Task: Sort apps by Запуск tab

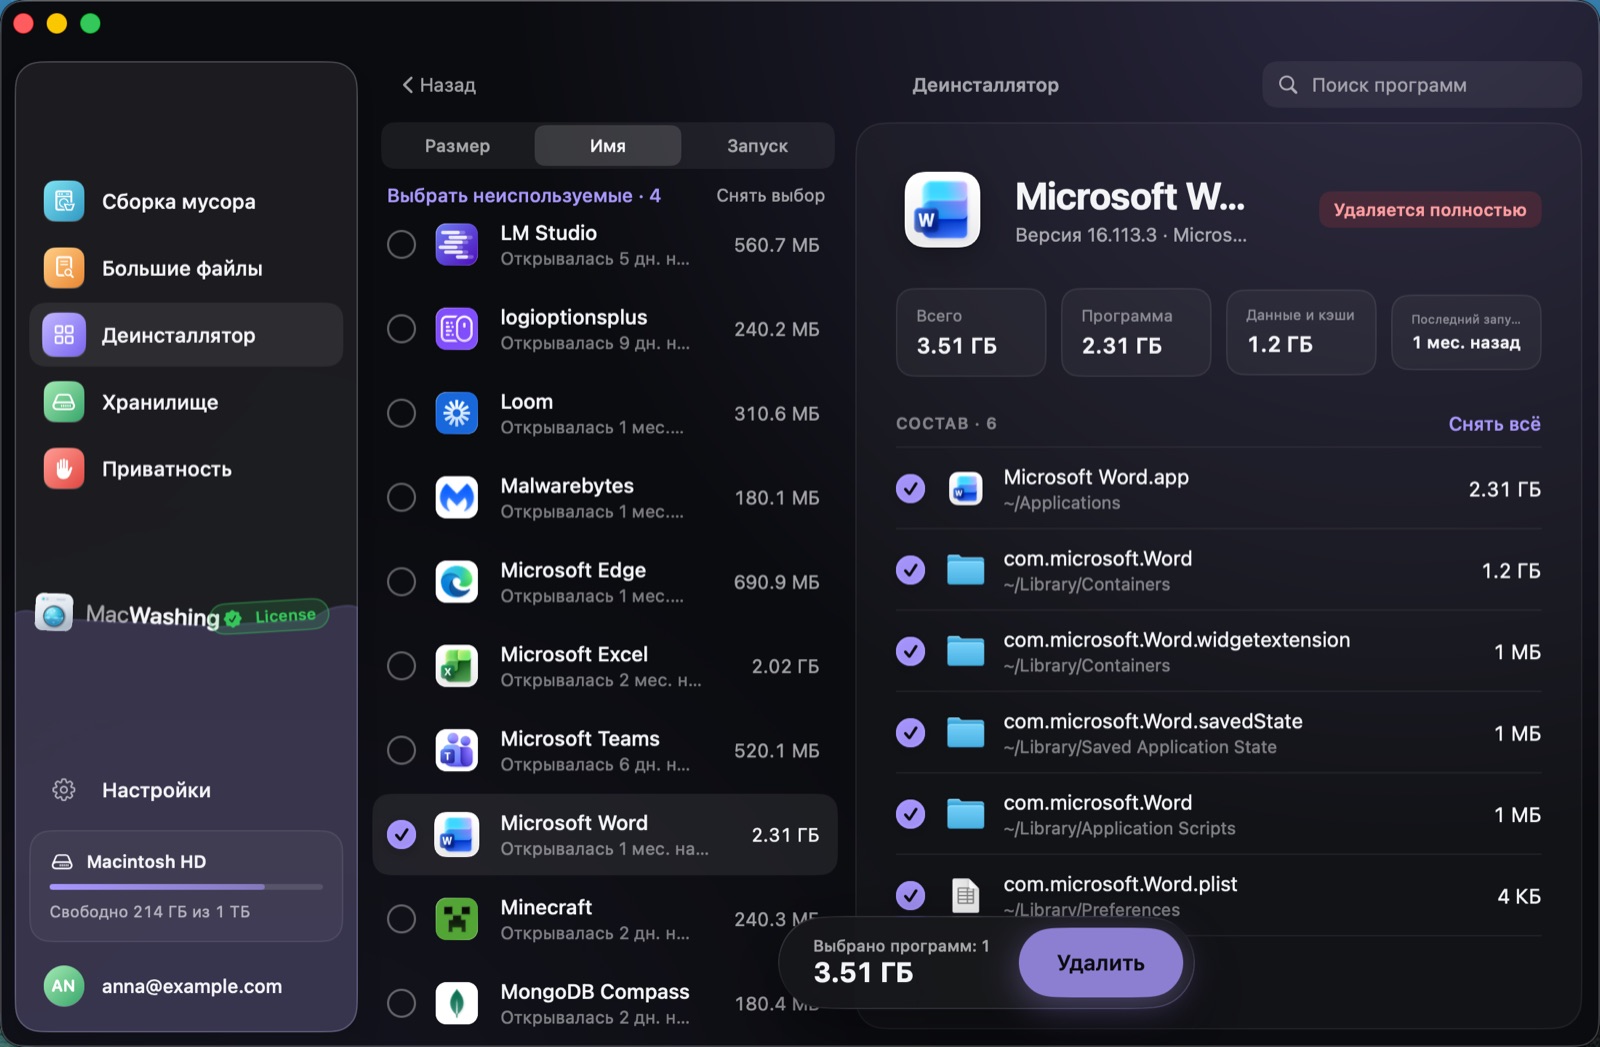Action: click(757, 146)
